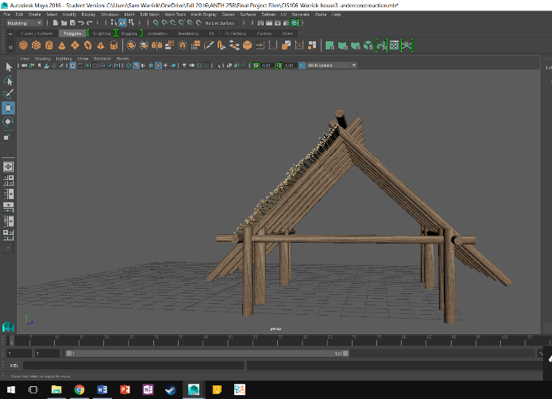Create a polygon cube from the shelf
The width and height of the screenshot is (552, 399).
pos(36,45)
